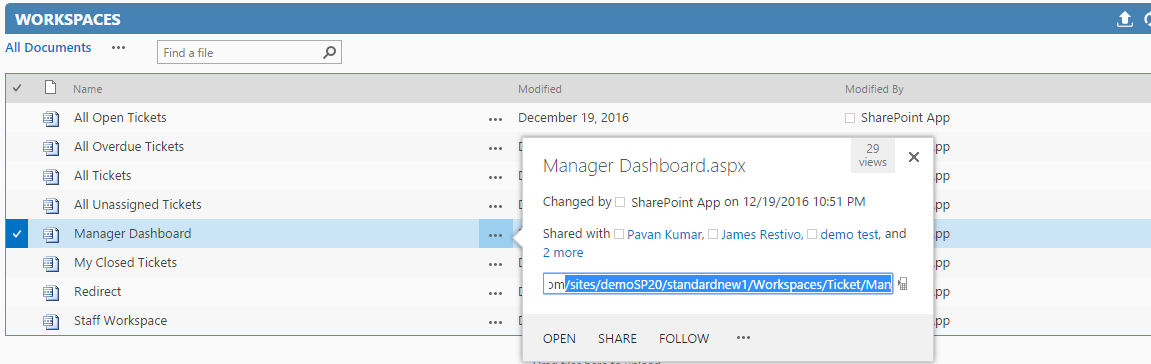Expand more actions ellipsis in callout footer
This screenshot has width=1151, height=364.
click(x=744, y=338)
